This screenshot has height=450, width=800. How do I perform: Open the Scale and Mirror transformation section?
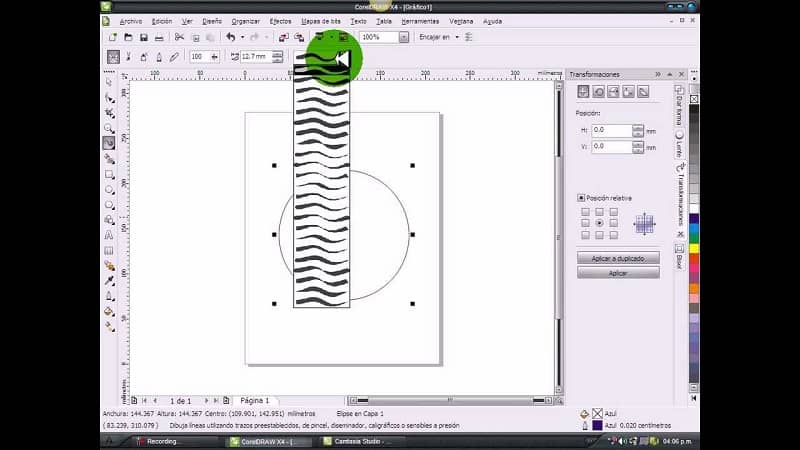point(613,91)
